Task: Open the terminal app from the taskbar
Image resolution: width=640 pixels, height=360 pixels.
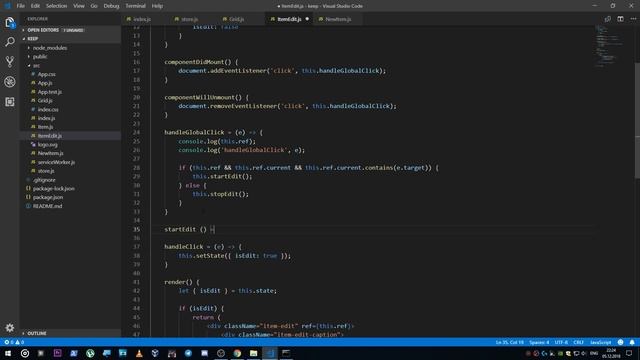Action: click(x=286, y=353)
